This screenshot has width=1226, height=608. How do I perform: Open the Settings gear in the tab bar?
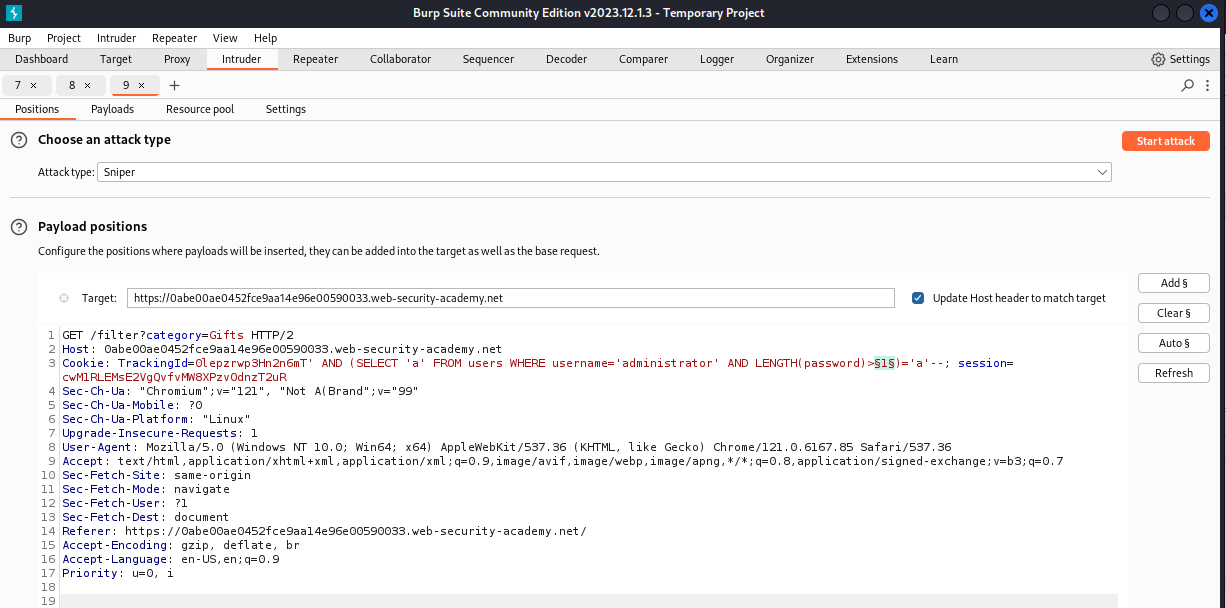click(1180, 59)
